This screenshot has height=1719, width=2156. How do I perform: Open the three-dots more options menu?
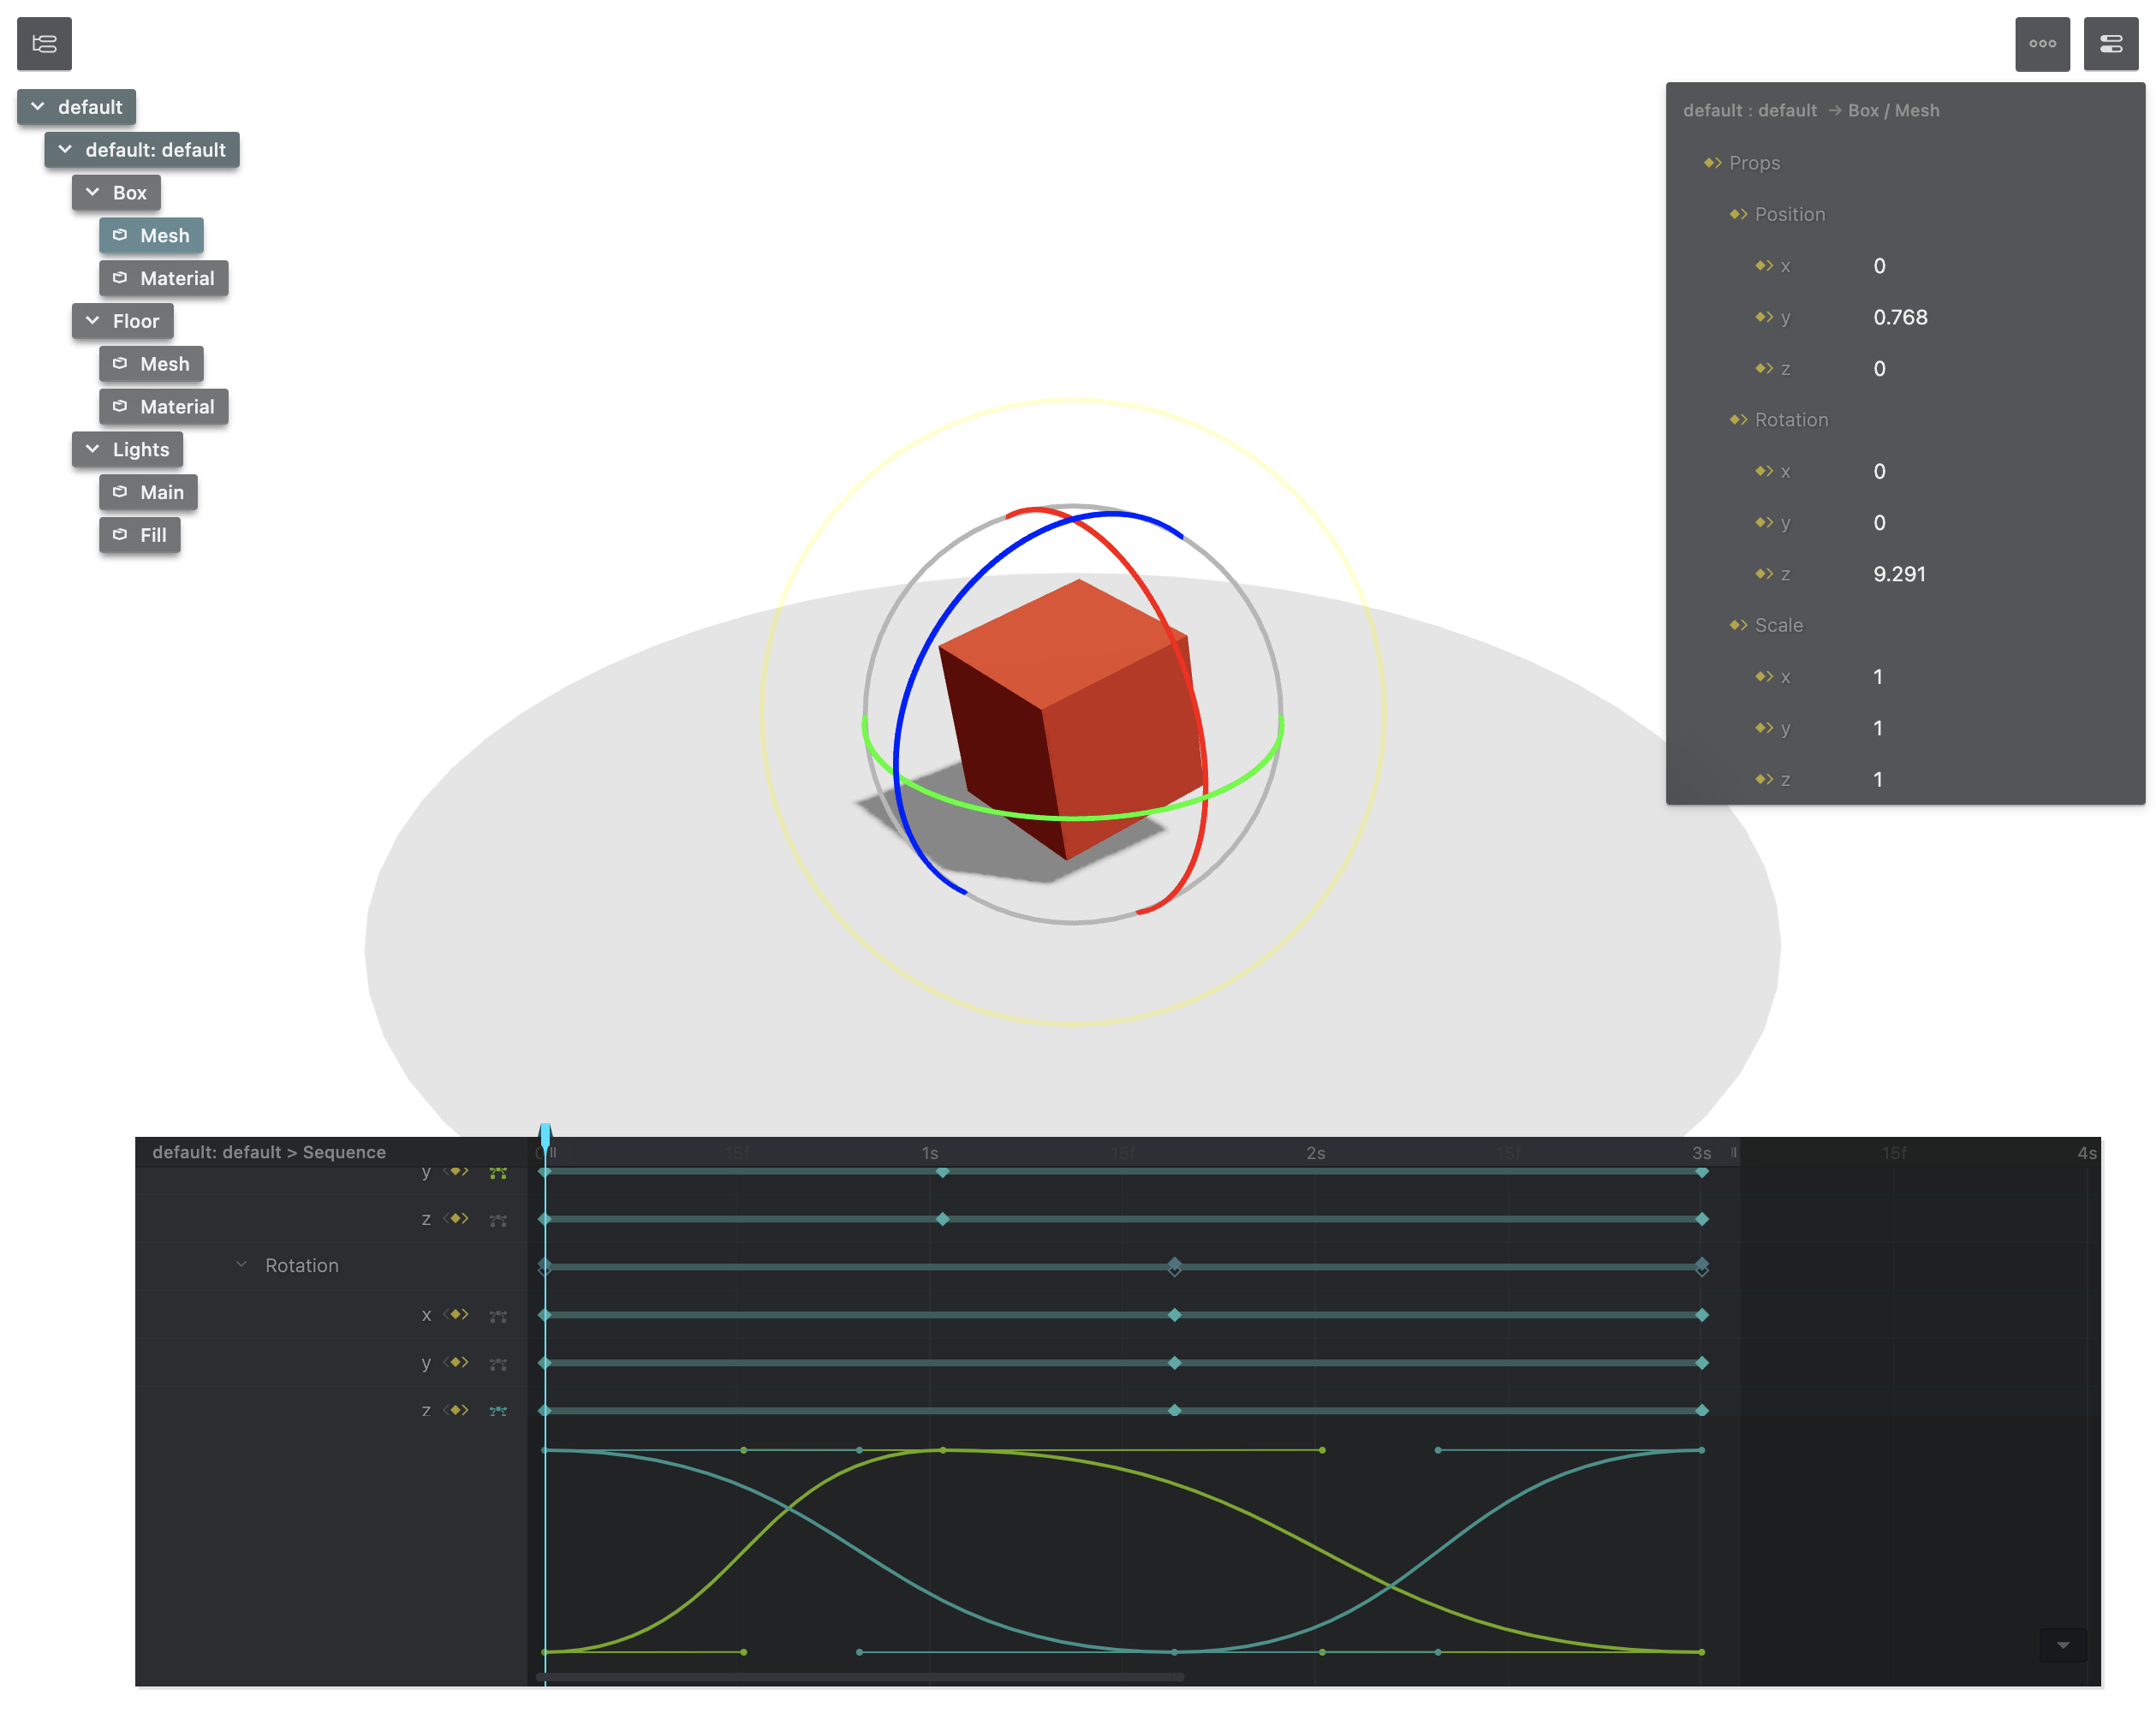[x=2042, y=43]
